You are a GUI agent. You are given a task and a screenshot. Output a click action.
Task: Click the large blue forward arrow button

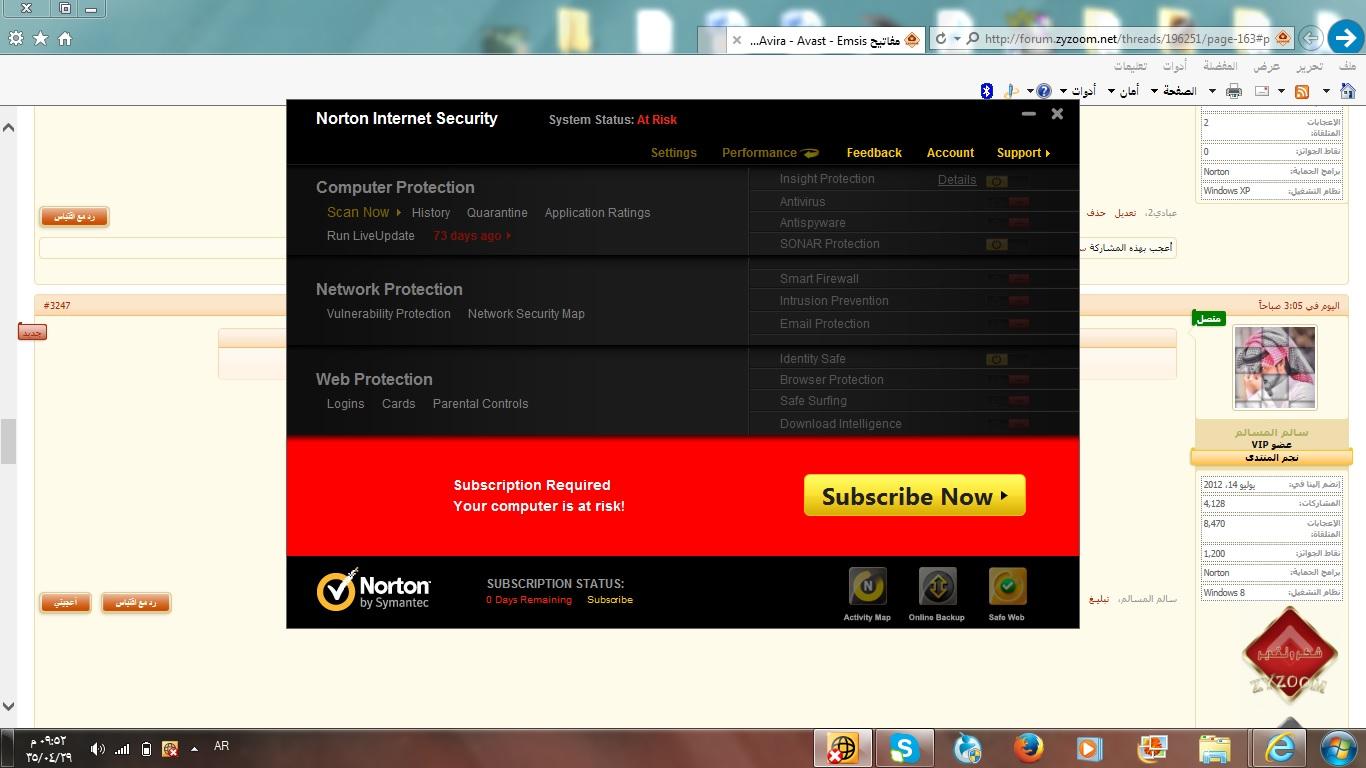click(1345, 38)
